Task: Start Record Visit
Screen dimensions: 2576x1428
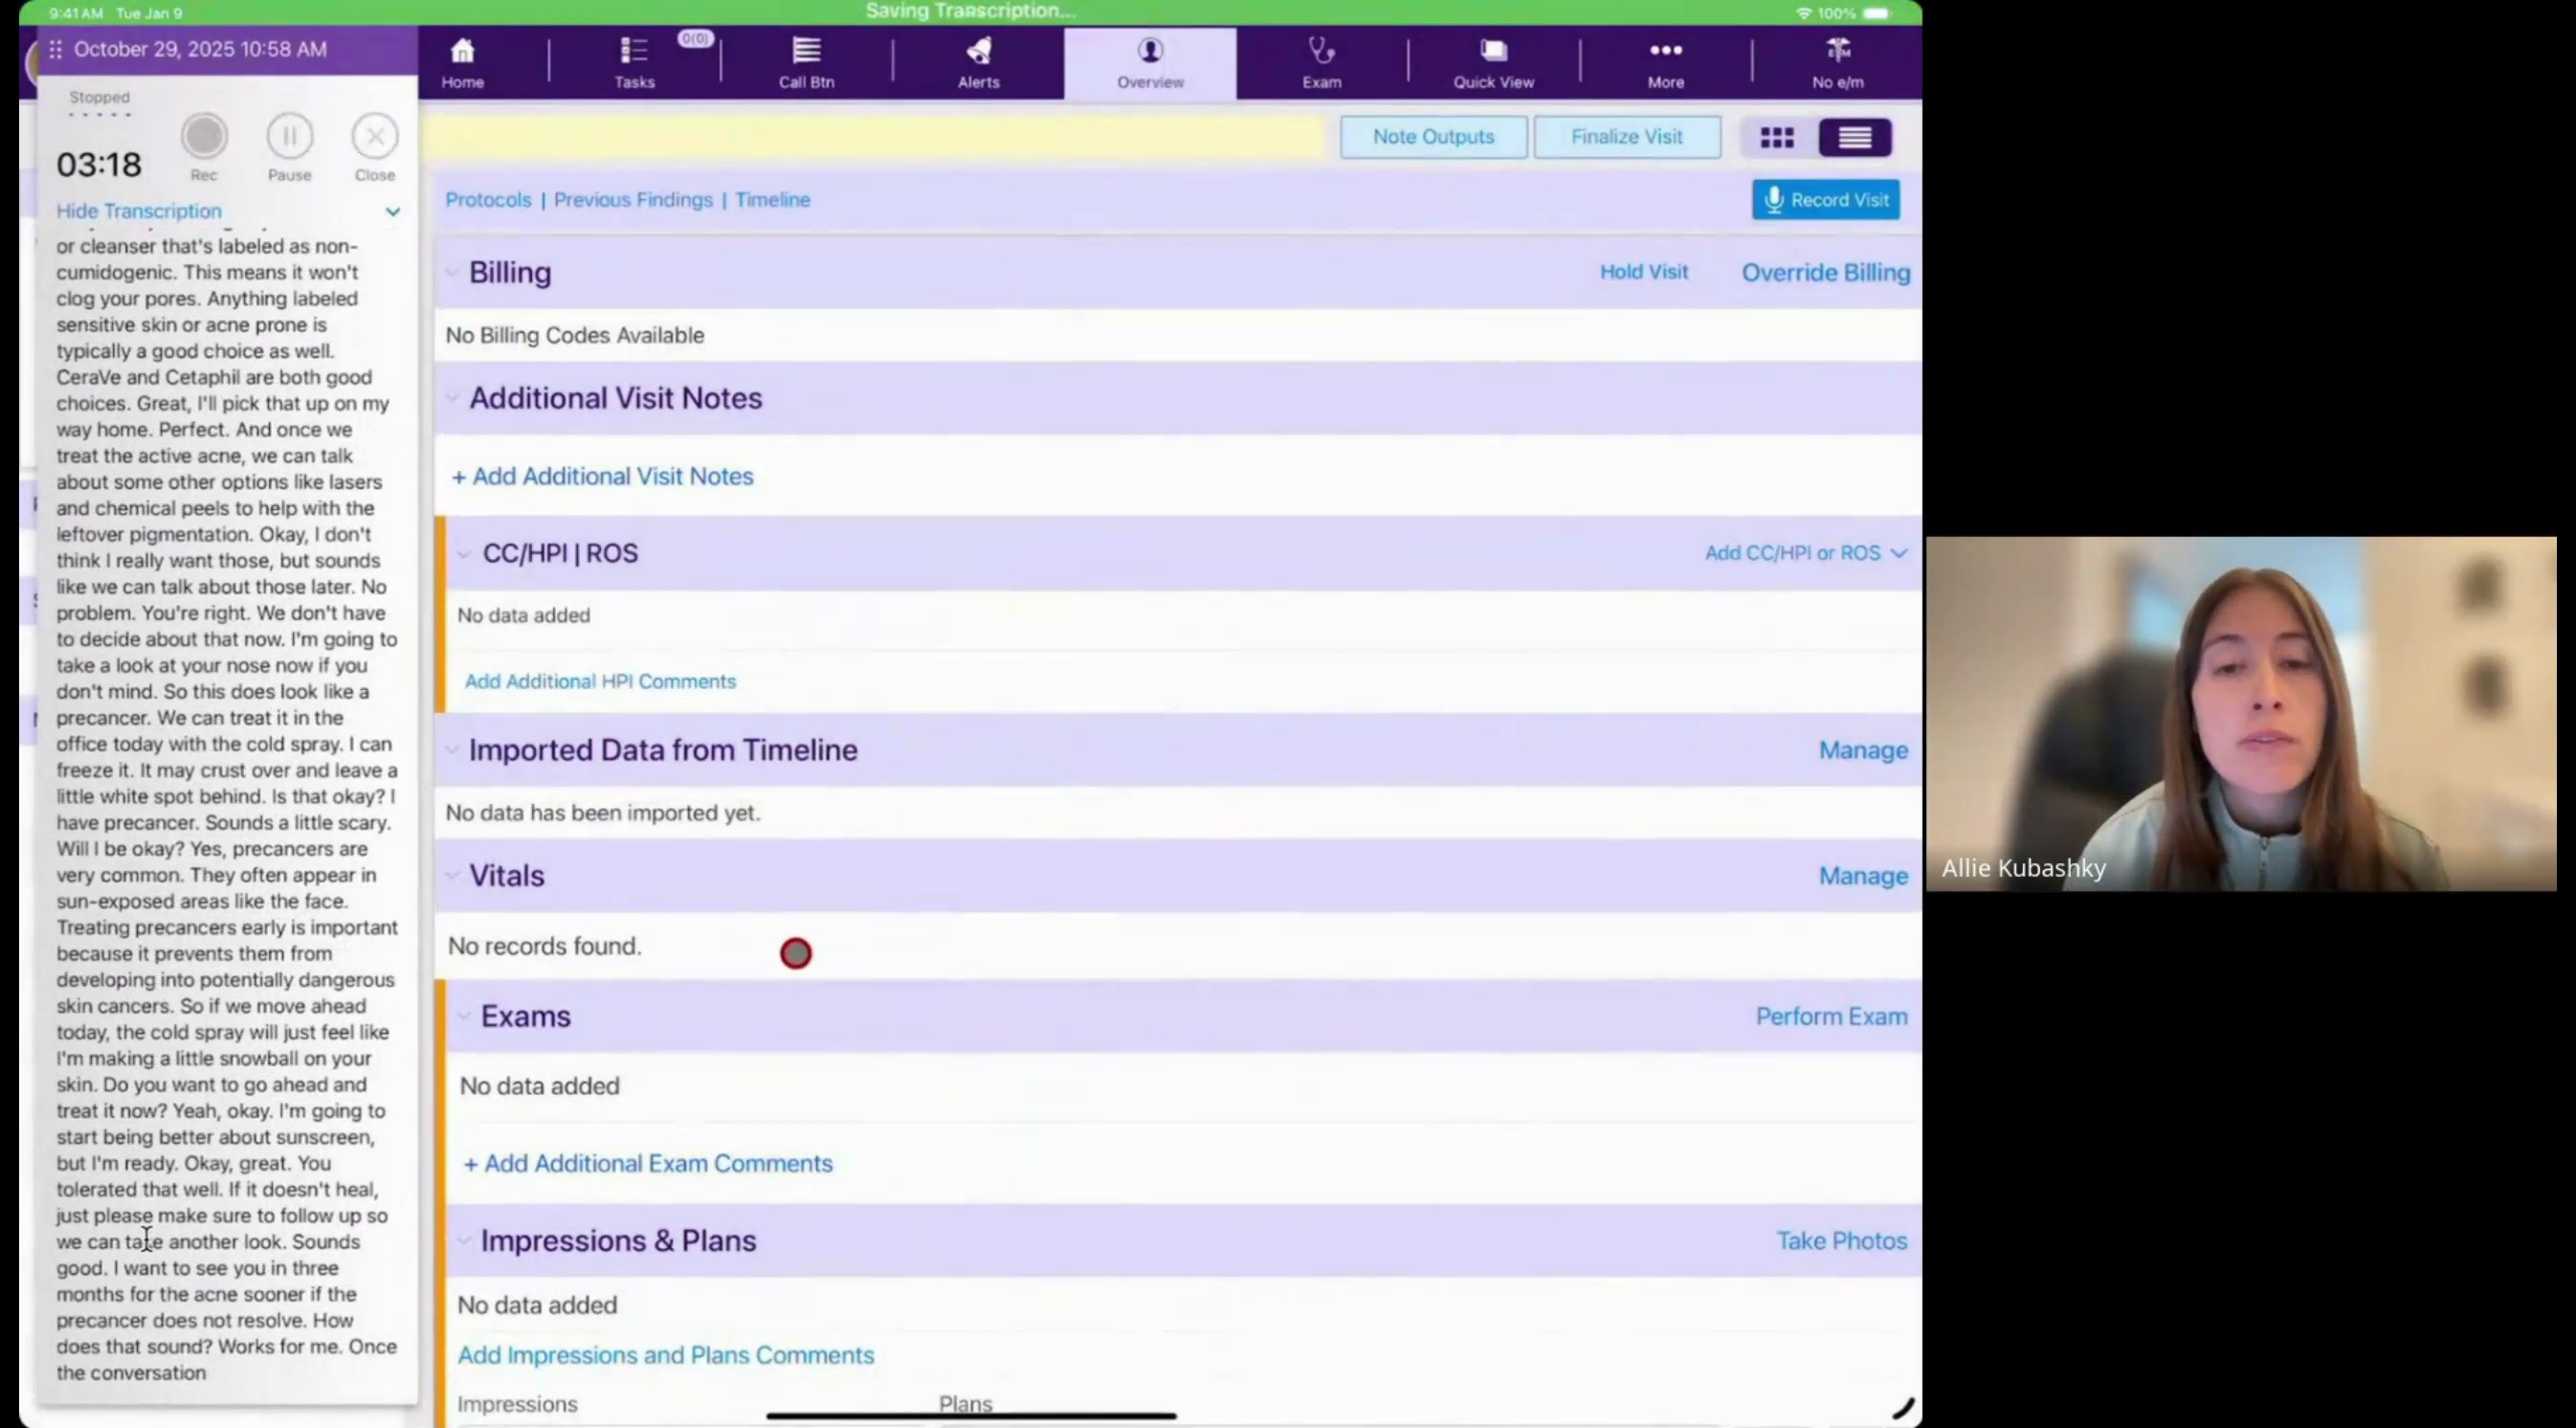Action: click(x=1825, y=200)
